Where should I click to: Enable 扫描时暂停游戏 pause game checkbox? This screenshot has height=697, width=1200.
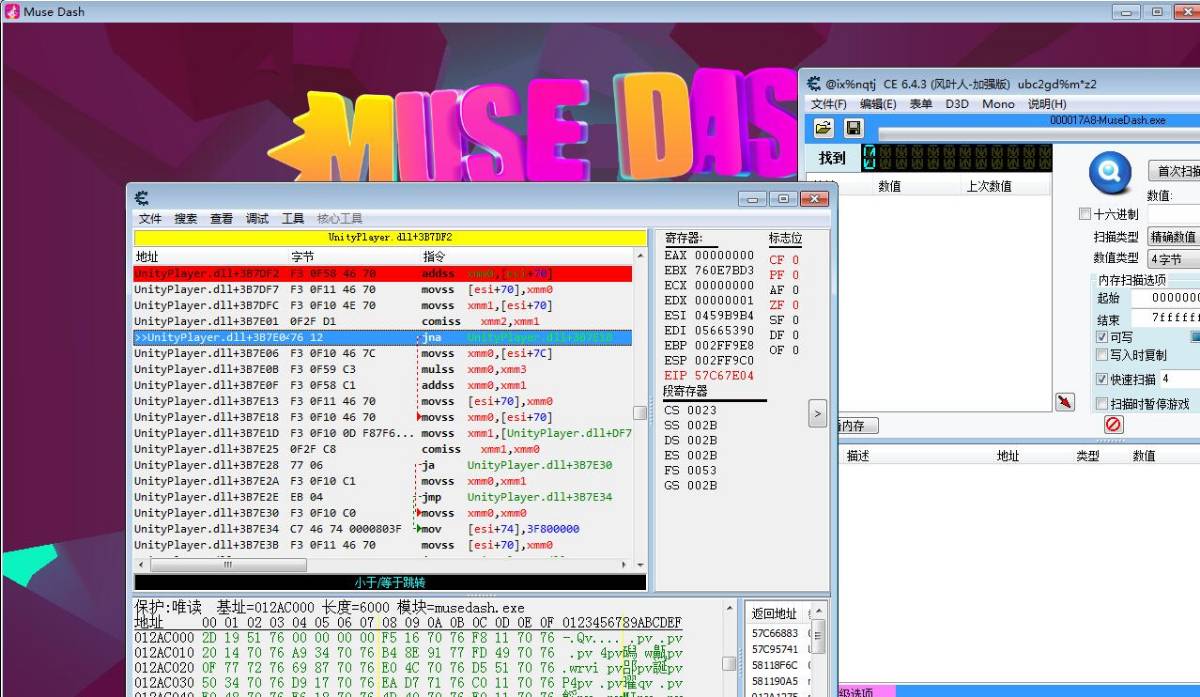1102,404
